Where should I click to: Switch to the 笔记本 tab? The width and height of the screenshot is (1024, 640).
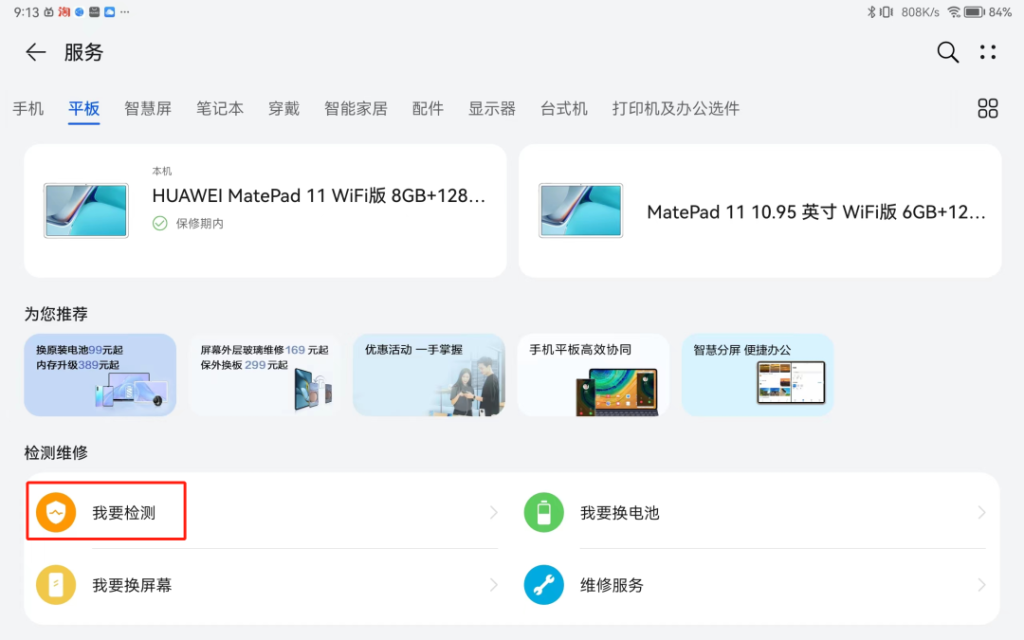click(220, 108)
